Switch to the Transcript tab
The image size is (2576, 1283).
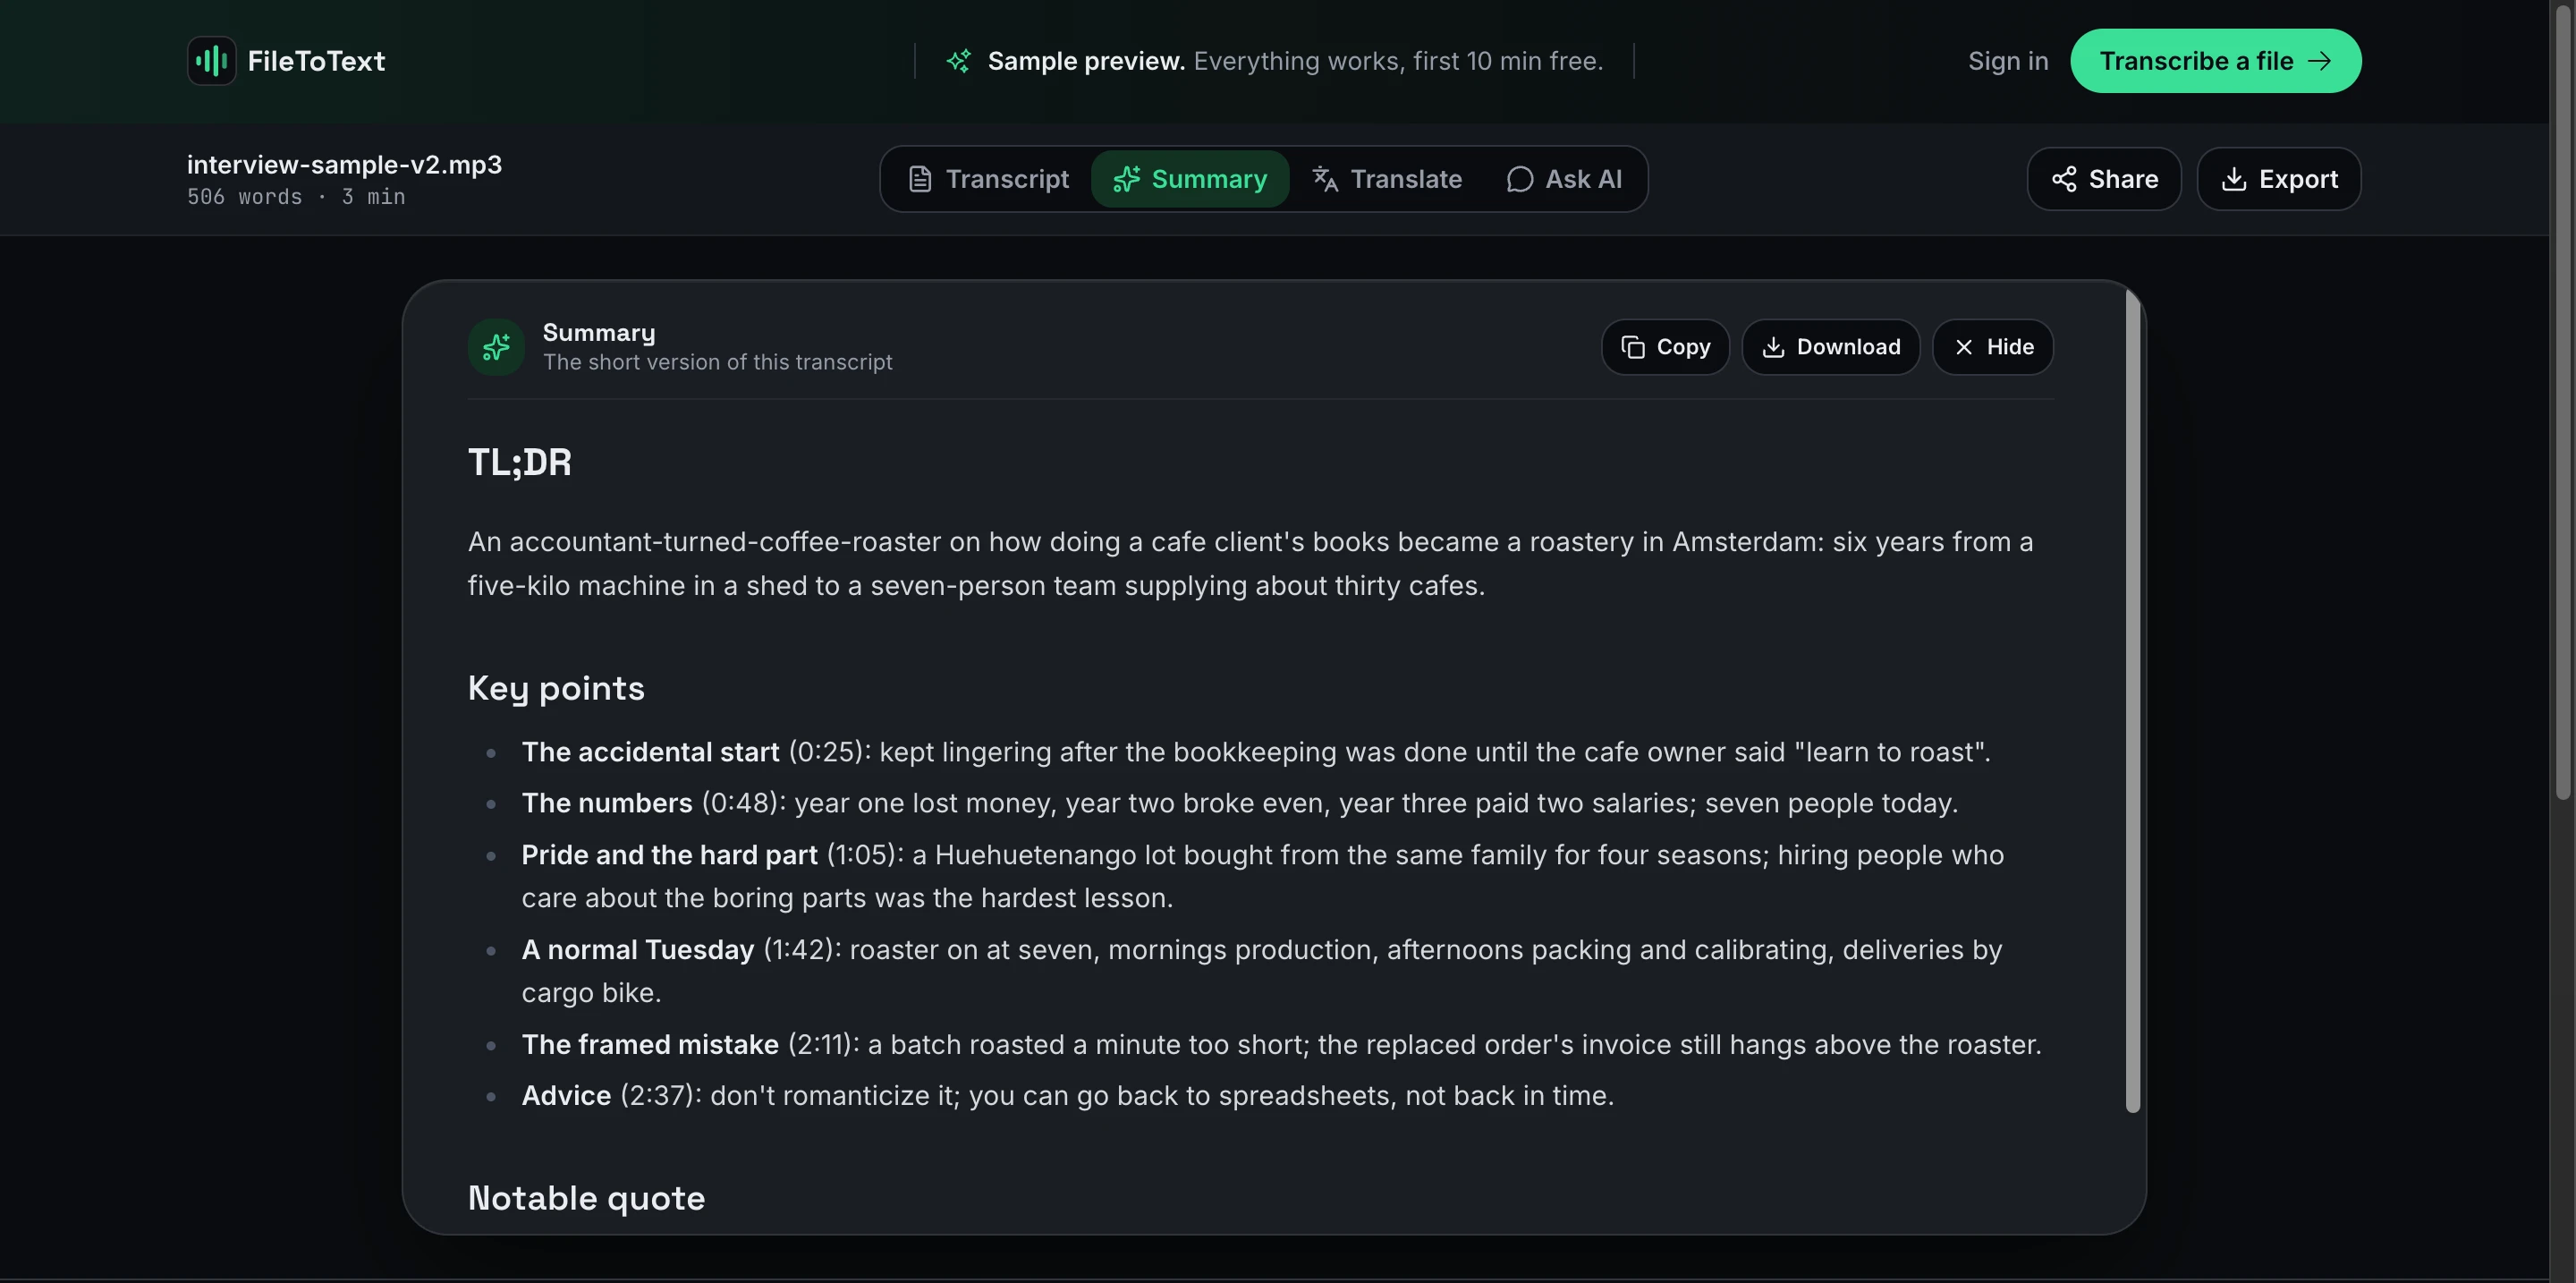click(x=988, y=179)
